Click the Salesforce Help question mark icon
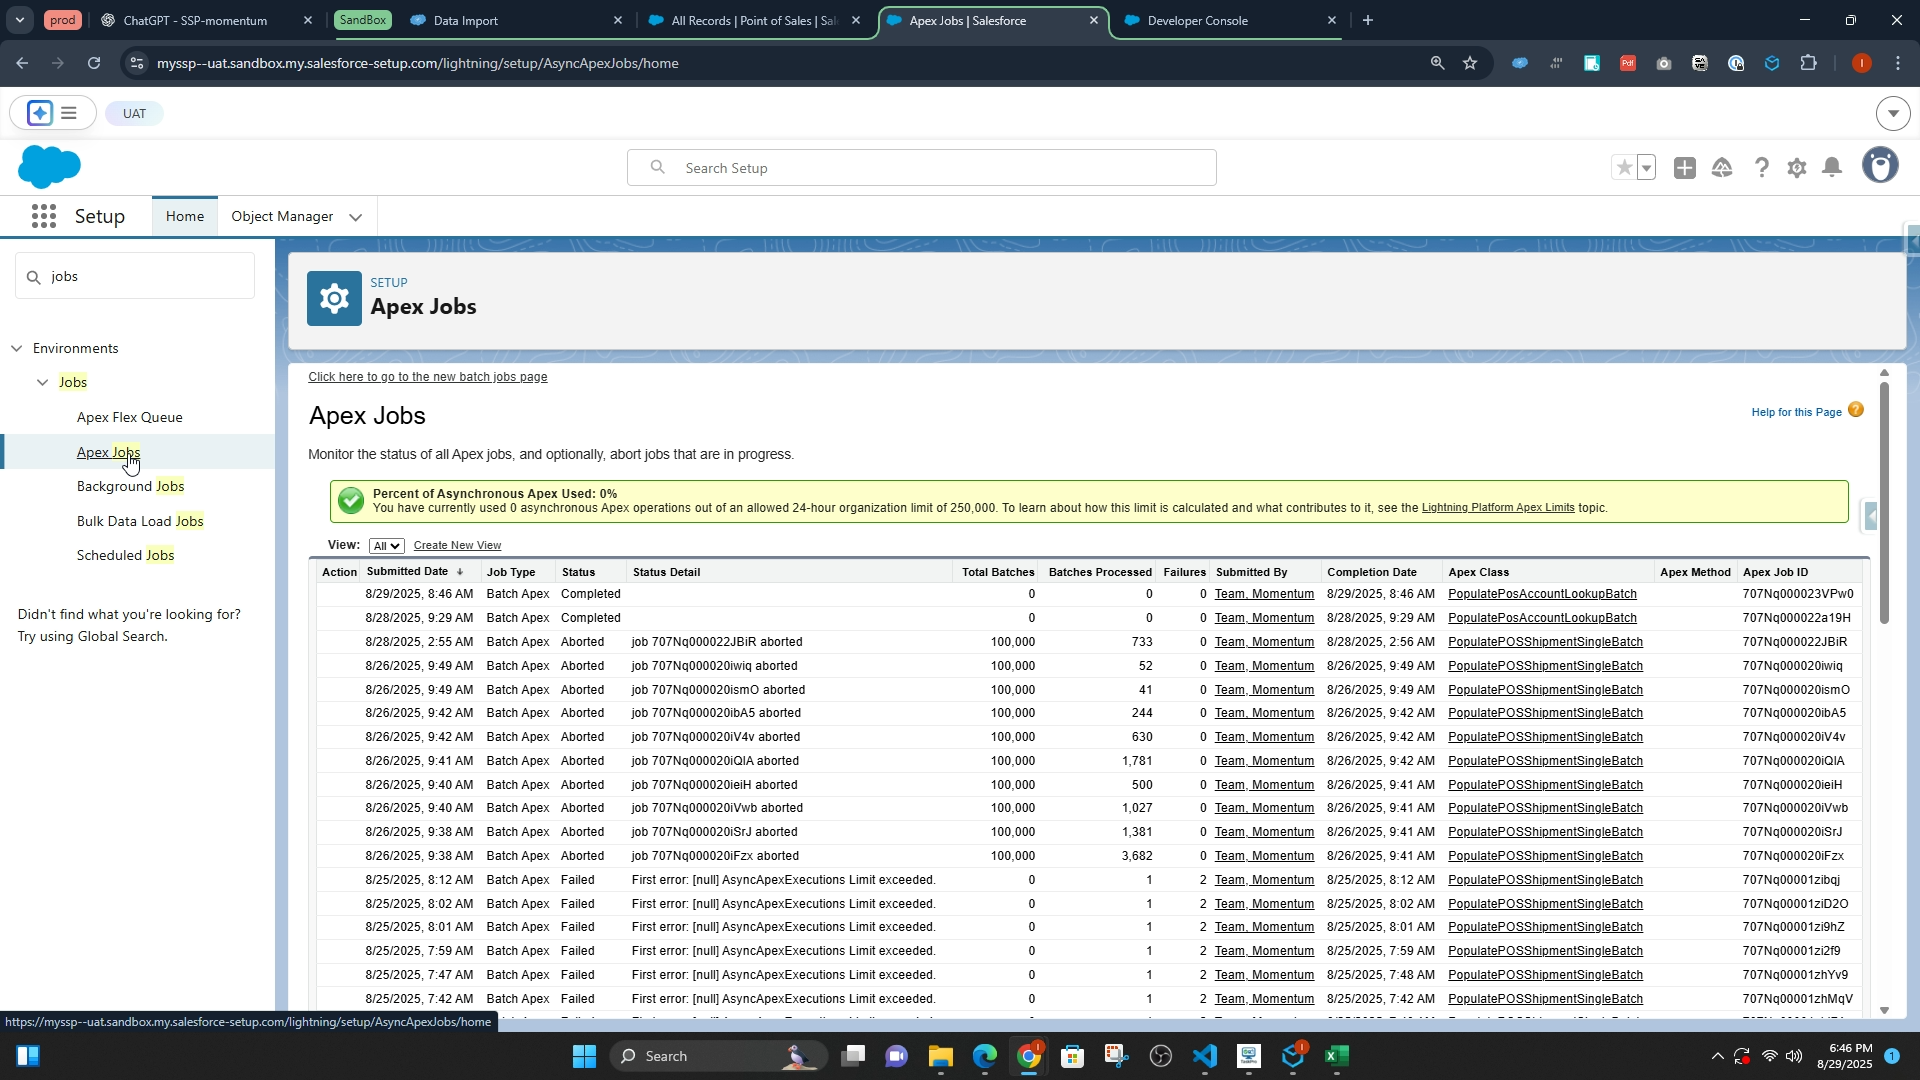Viewport: 1920px width, 1080px height. tap(1761, 168)
